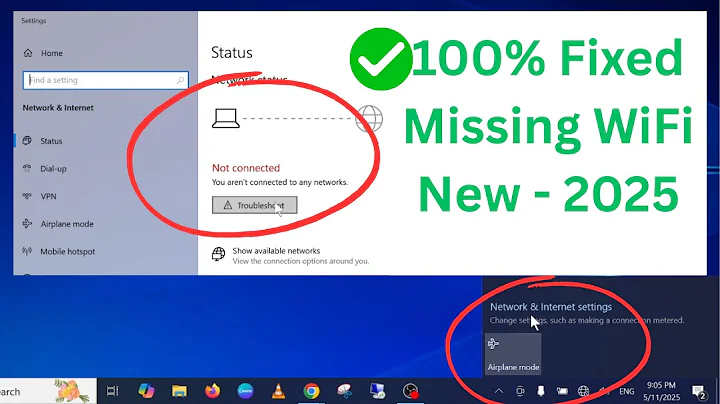Click the Meet Now tray icon
This screenshot has width=720, height=404.
pos(520,391)
